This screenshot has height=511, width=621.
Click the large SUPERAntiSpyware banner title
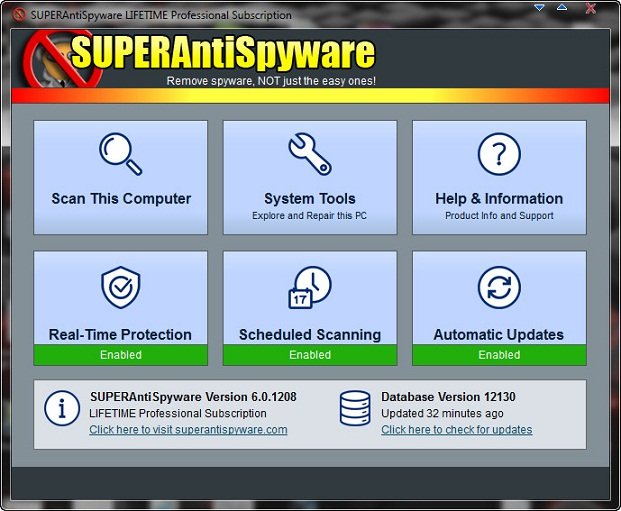pyautogui.click(x=223, y=53)
